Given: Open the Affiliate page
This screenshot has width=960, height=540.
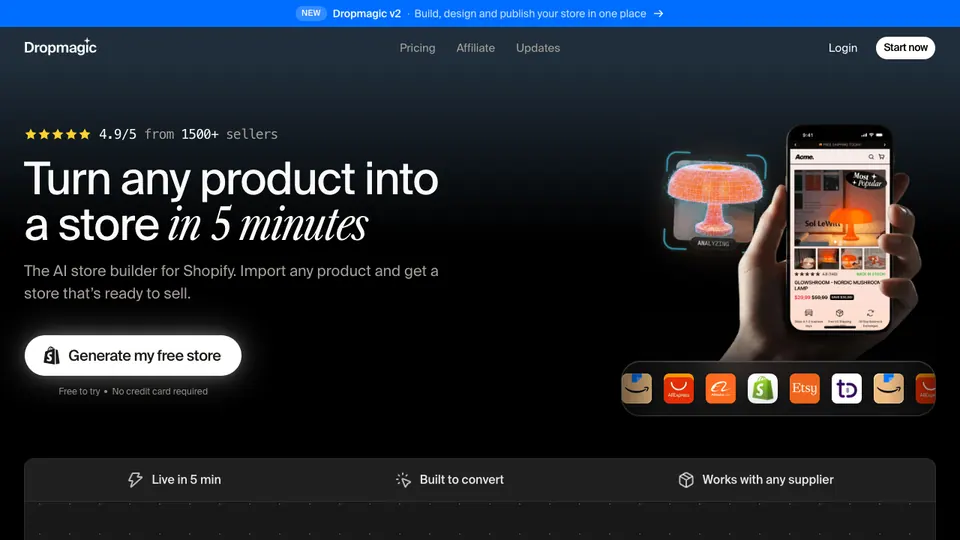Looking at the screenshot, I should coord(475,48).
